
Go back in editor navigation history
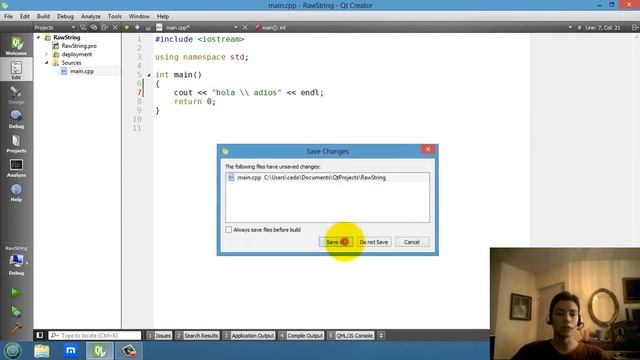tap(127, 27)
